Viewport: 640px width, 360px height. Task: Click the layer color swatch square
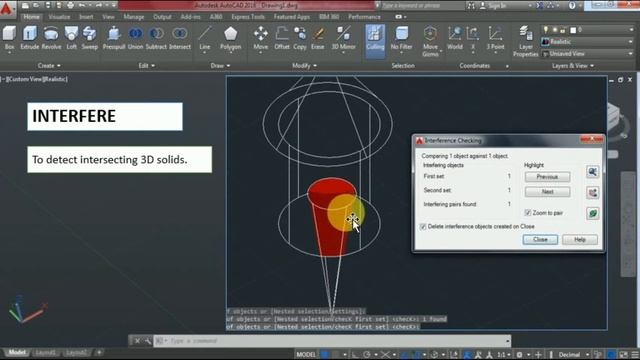click(x=573, y=30)
